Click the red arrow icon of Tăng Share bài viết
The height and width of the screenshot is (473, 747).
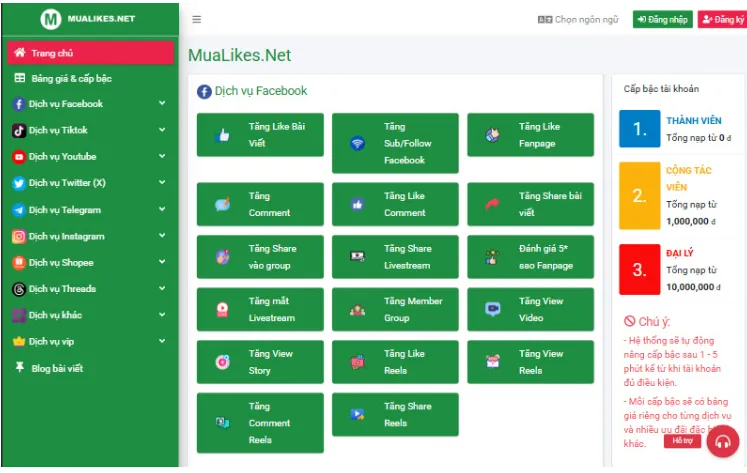point(492,204)
